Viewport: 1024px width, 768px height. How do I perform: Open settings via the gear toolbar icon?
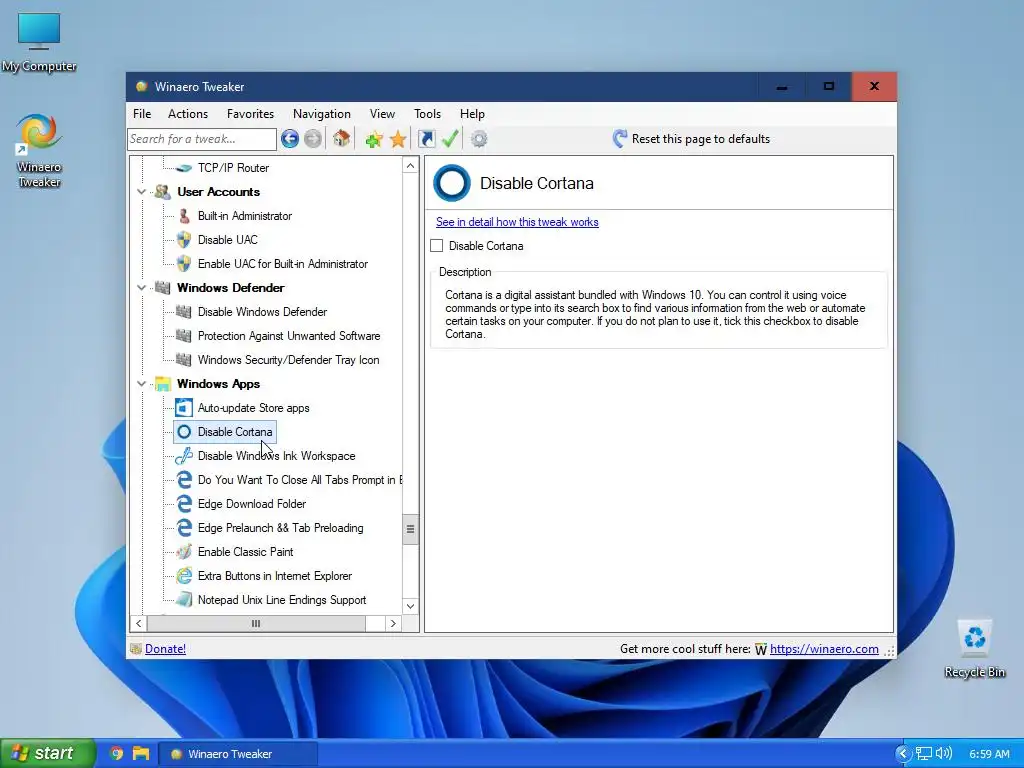[x=479, y=138]
